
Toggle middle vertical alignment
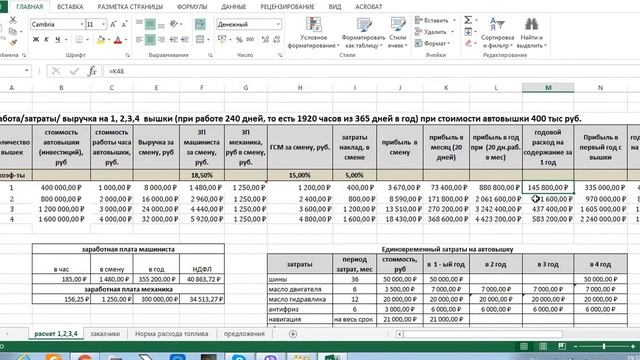pos(150,24)
